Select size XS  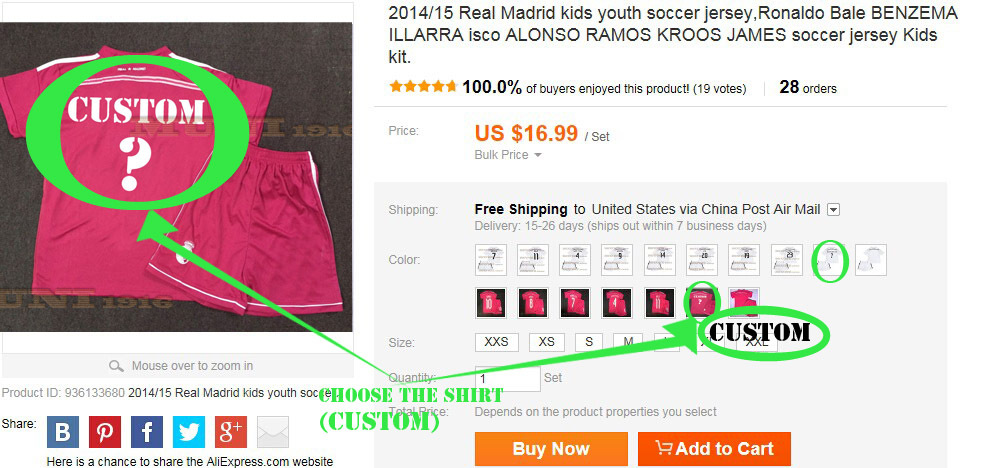pyautogui.click(x=546, y=342)
